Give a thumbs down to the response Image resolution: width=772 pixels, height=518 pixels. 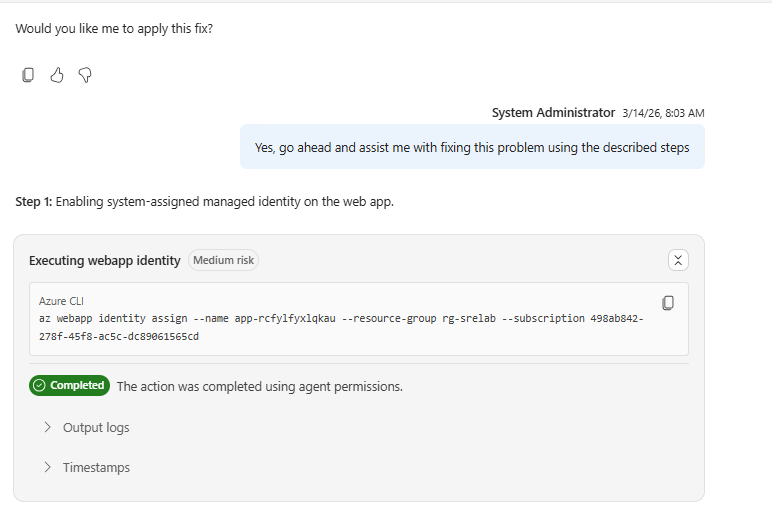tap(85, 75)
